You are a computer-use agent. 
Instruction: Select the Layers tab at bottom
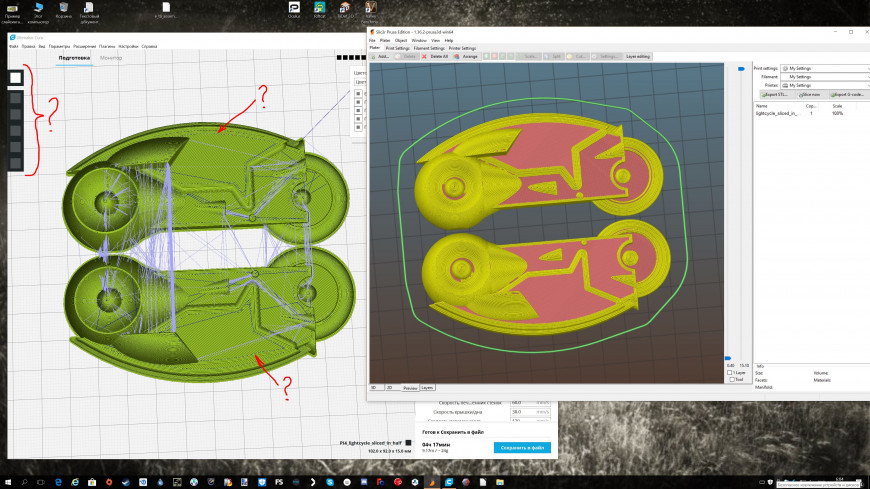(x=427, y=387)
